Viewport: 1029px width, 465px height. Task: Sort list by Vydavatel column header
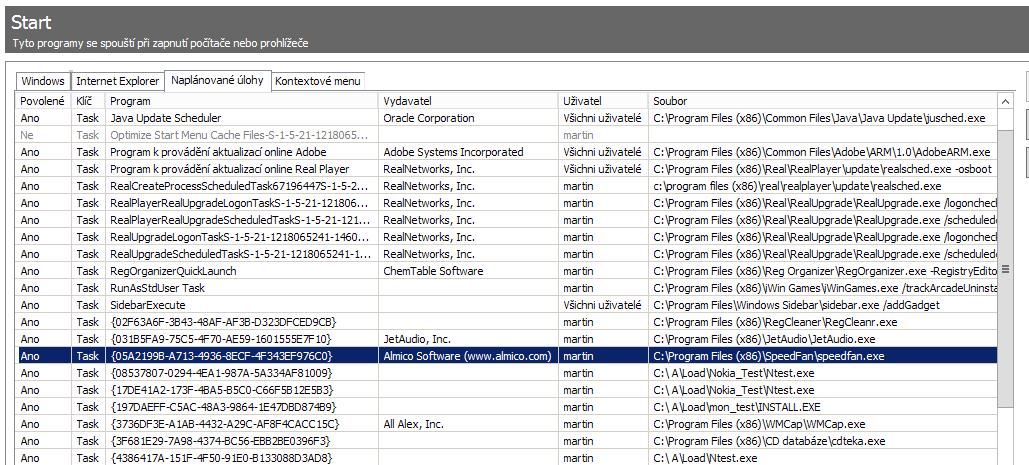(468, 101)
